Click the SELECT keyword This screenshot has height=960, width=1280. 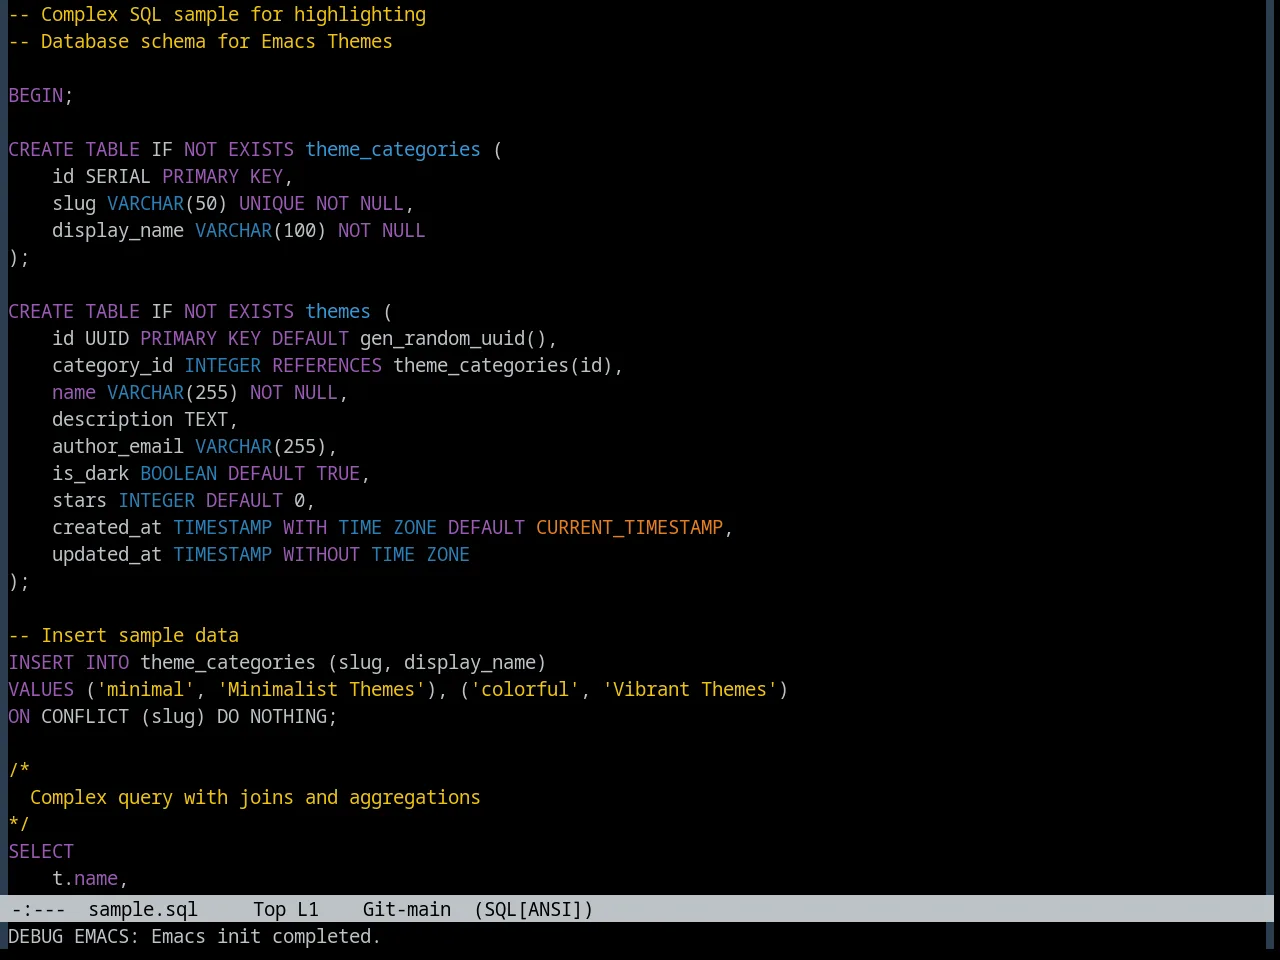pyautogui.click(x=41, y=851)
